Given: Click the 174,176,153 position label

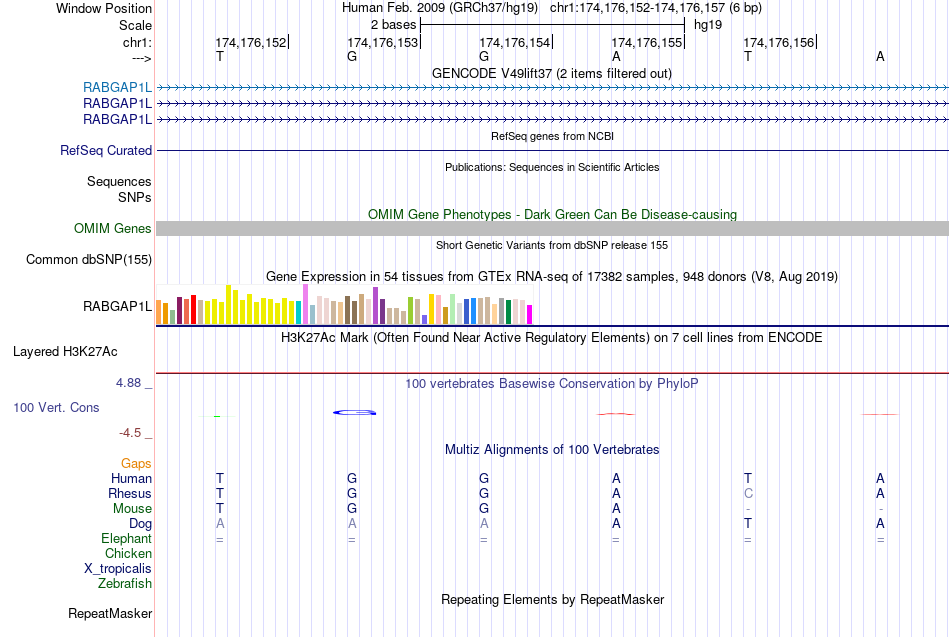Looking at the screenshot, I should [x=382, y=42].
